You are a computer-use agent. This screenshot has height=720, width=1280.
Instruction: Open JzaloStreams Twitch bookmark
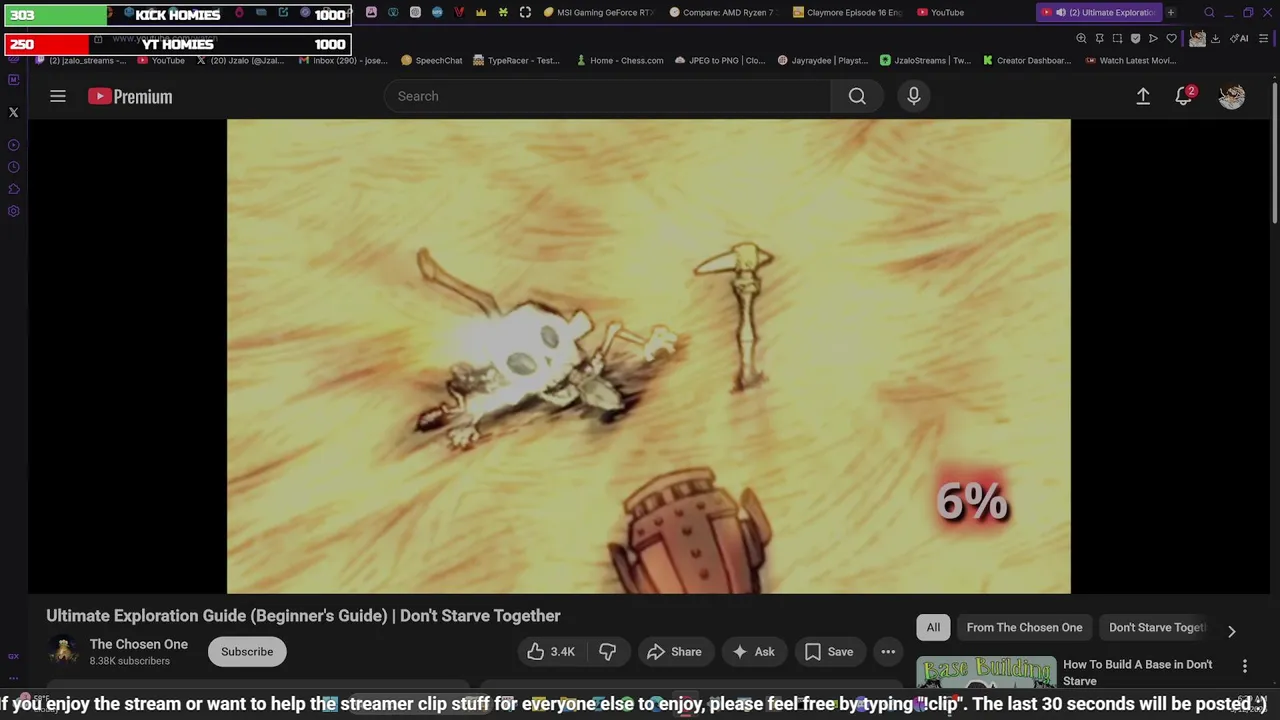coord(925,60)
